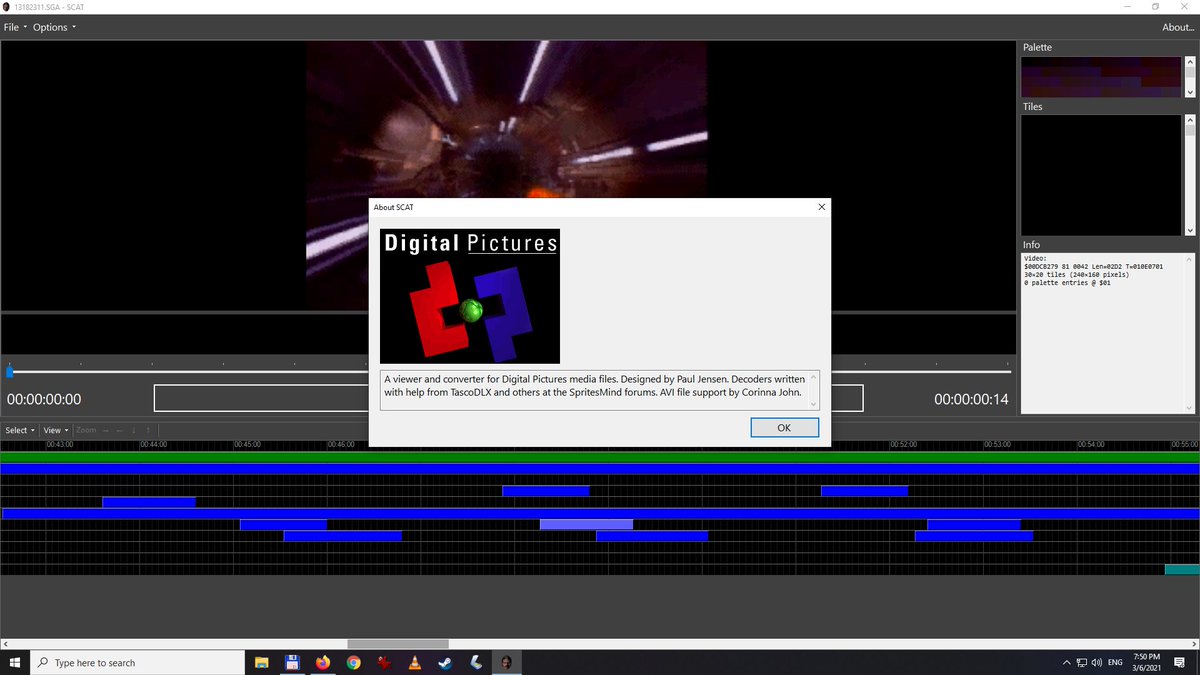Click the Palette color preview strip
The image size is (1200, 675).
(x=1101, y=77)
